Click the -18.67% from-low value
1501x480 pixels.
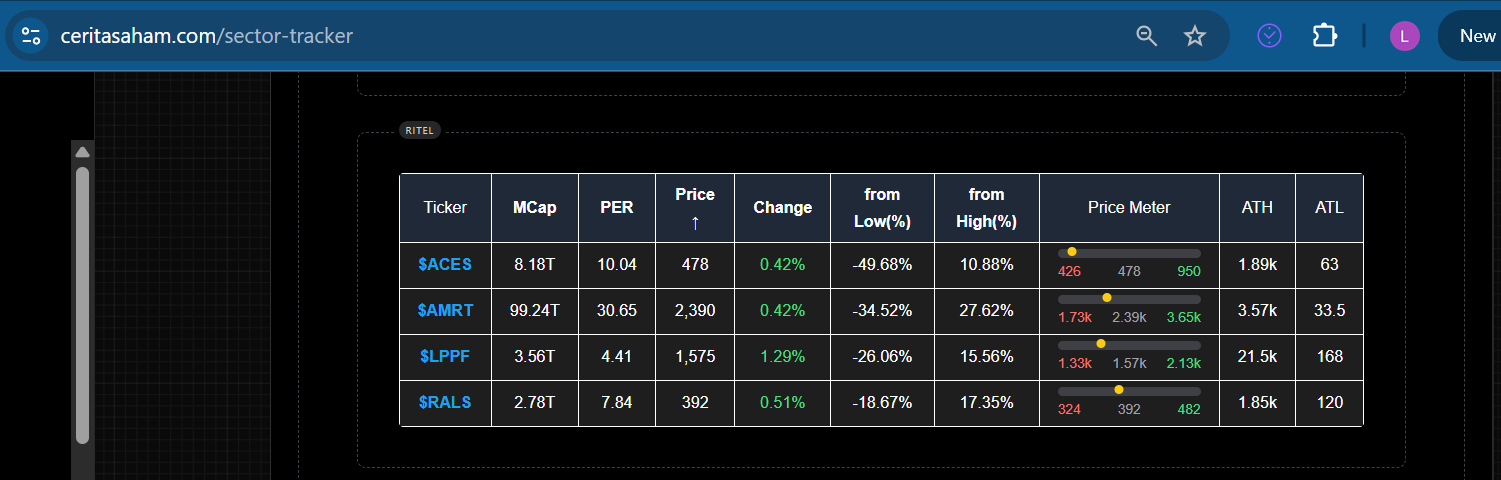(882, 403)
